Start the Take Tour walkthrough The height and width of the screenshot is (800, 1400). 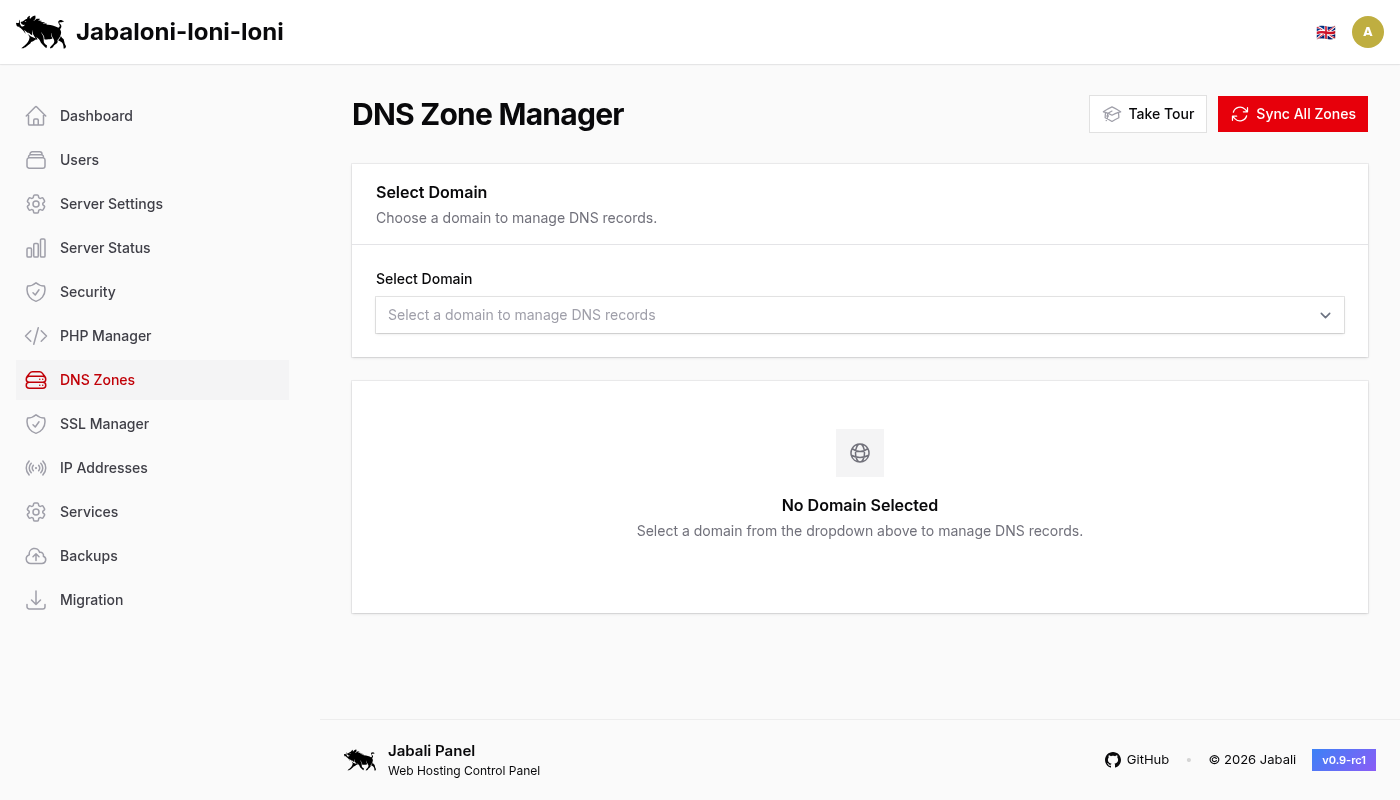(x=1147, y=113)
